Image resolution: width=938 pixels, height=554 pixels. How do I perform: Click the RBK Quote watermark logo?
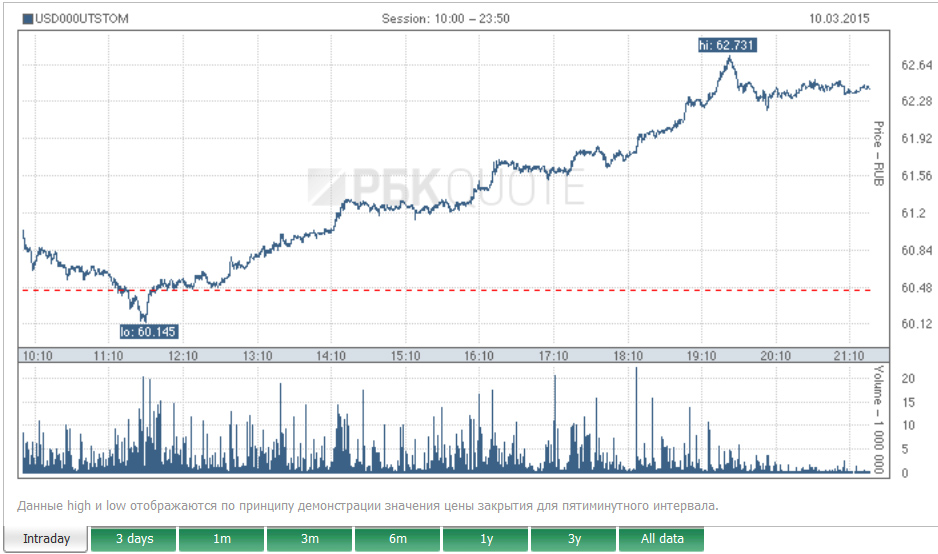point(446,185)
